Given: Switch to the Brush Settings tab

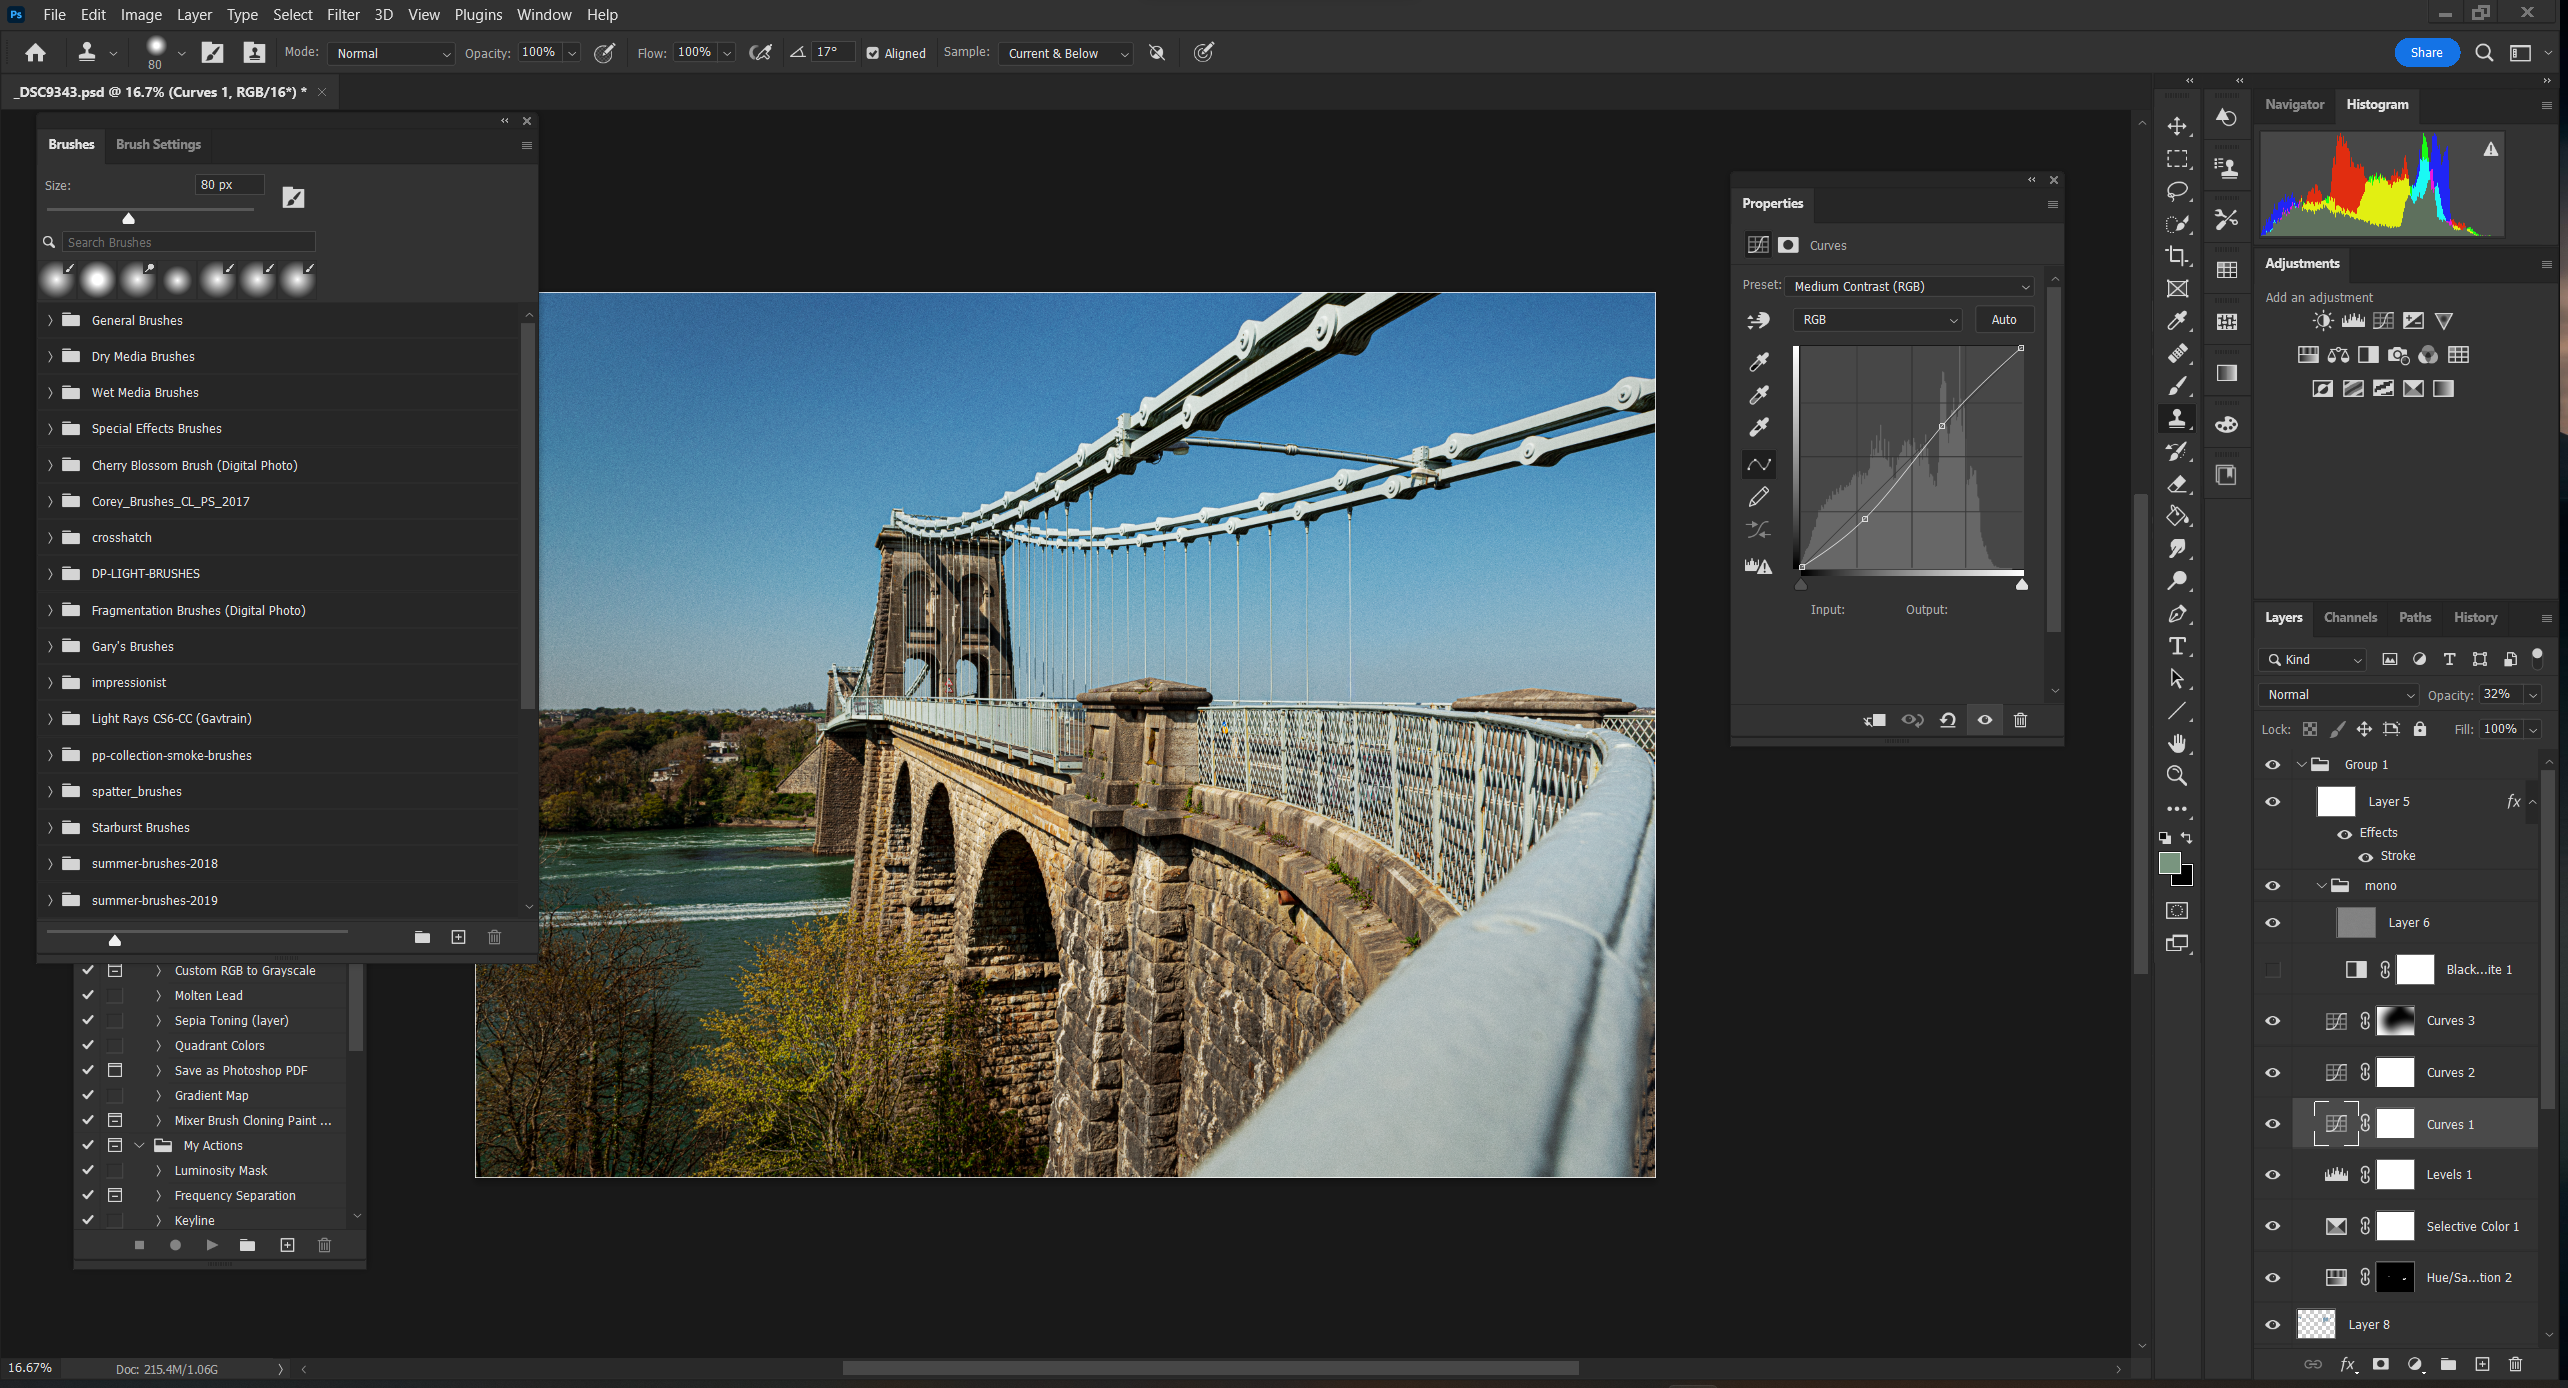Looking at the screenshot, I should [158, 145].
